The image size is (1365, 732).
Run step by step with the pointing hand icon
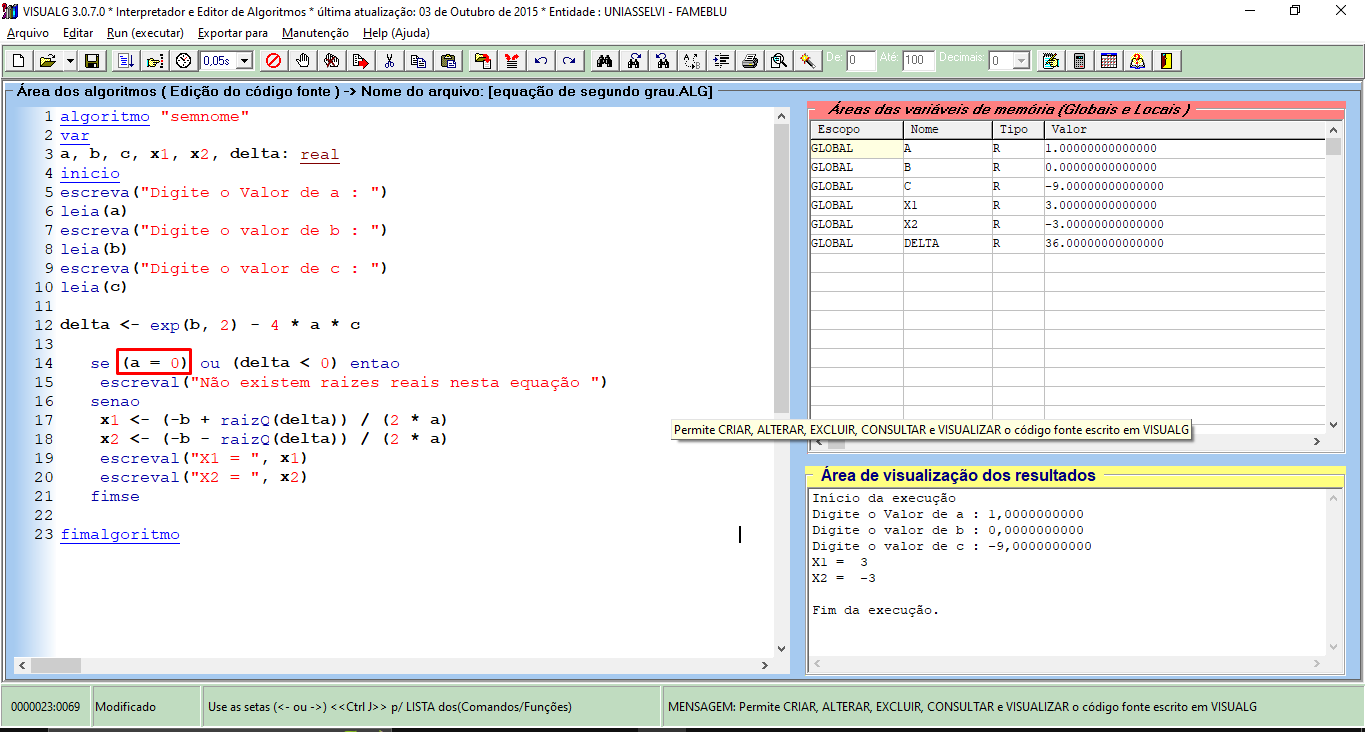pos(154,61)
